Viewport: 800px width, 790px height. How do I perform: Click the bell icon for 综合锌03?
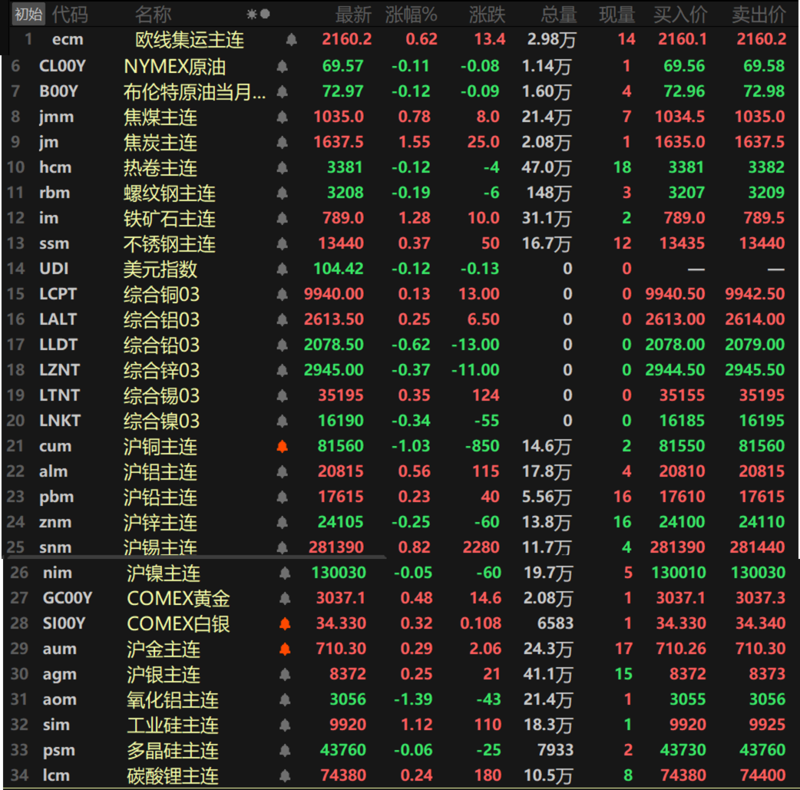click(x=282, y=370)
